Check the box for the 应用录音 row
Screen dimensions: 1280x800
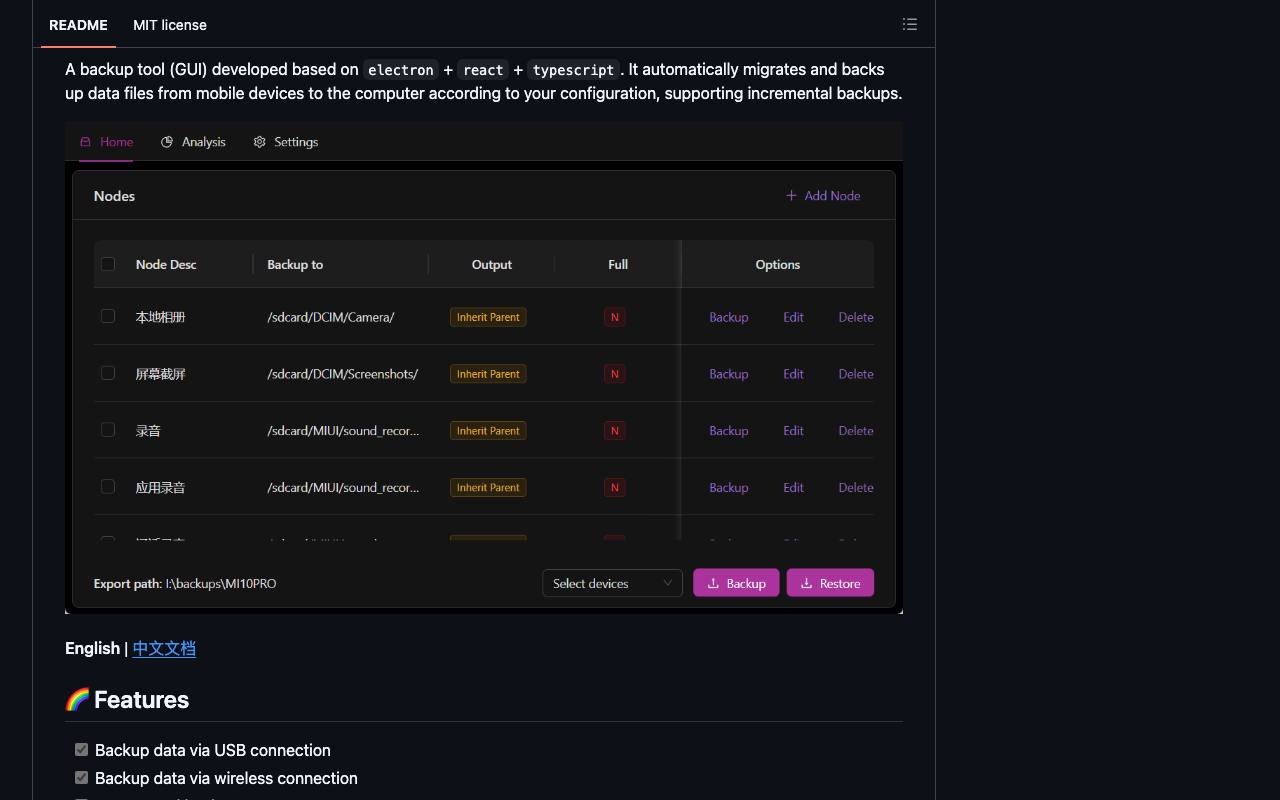pos(108,487)
